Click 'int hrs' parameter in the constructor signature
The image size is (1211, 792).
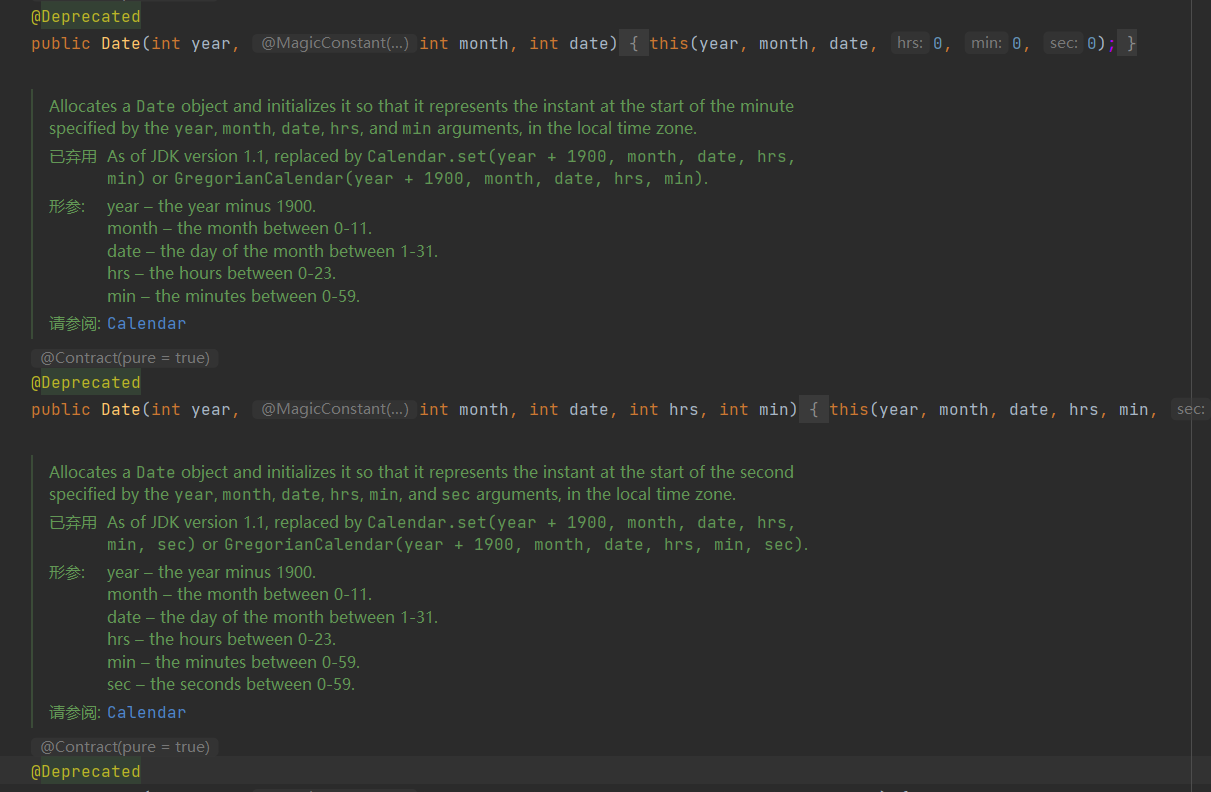(x=664, y=410)
